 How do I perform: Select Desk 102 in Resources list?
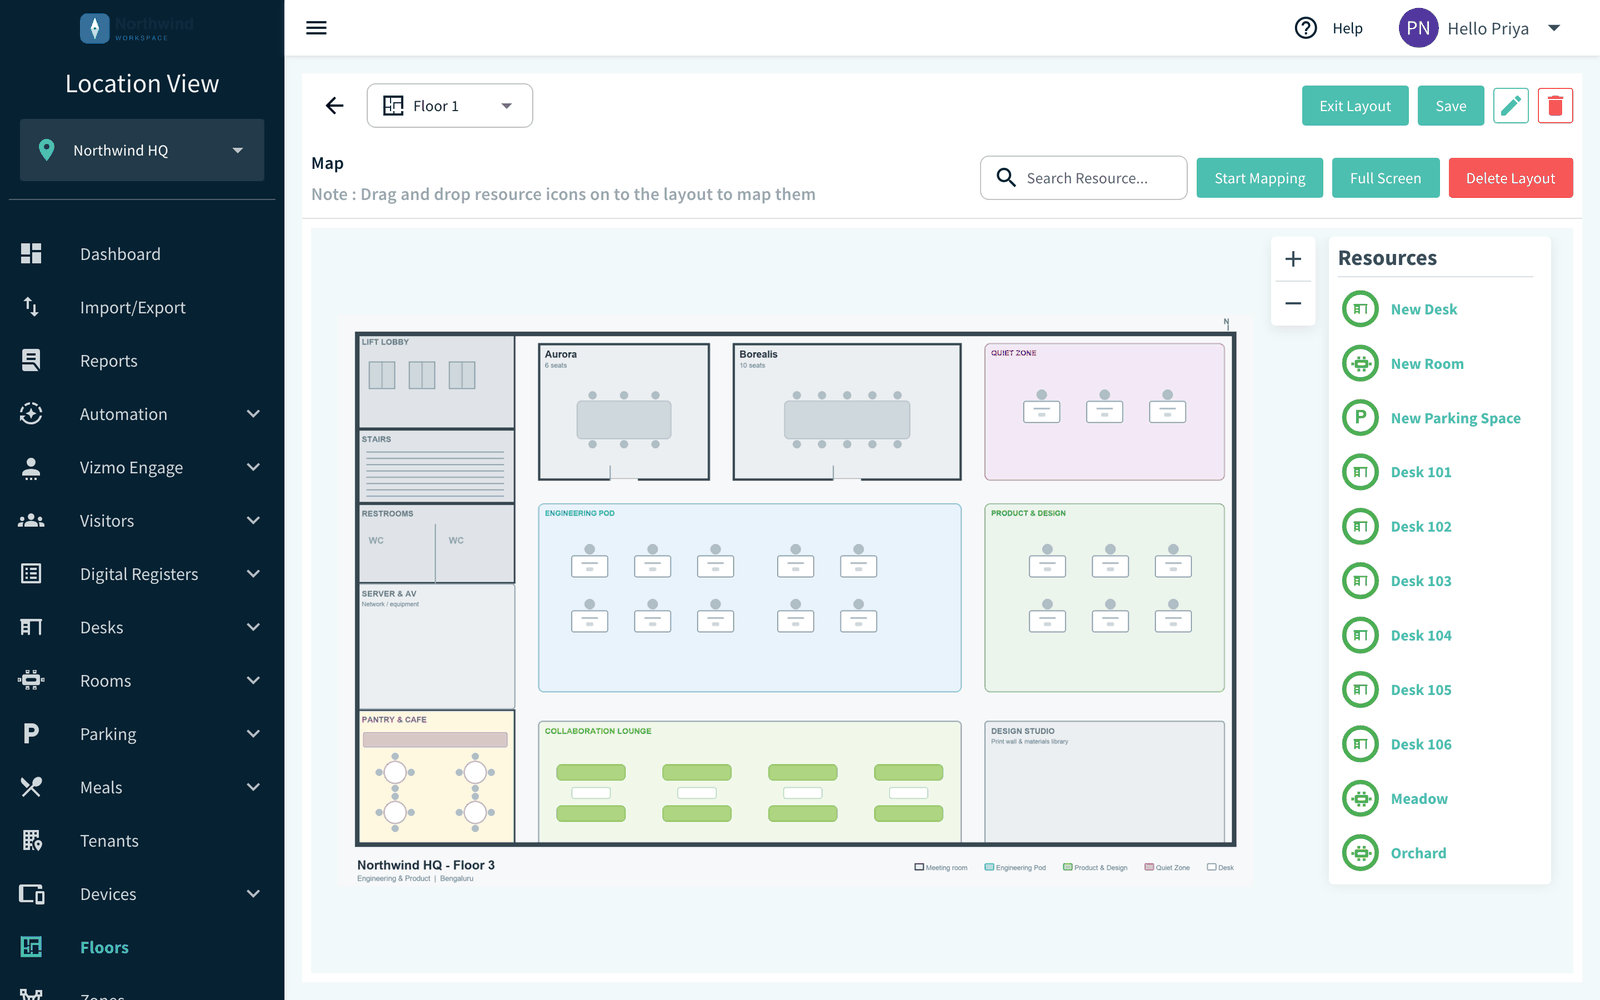click(x=1420, y=526)
